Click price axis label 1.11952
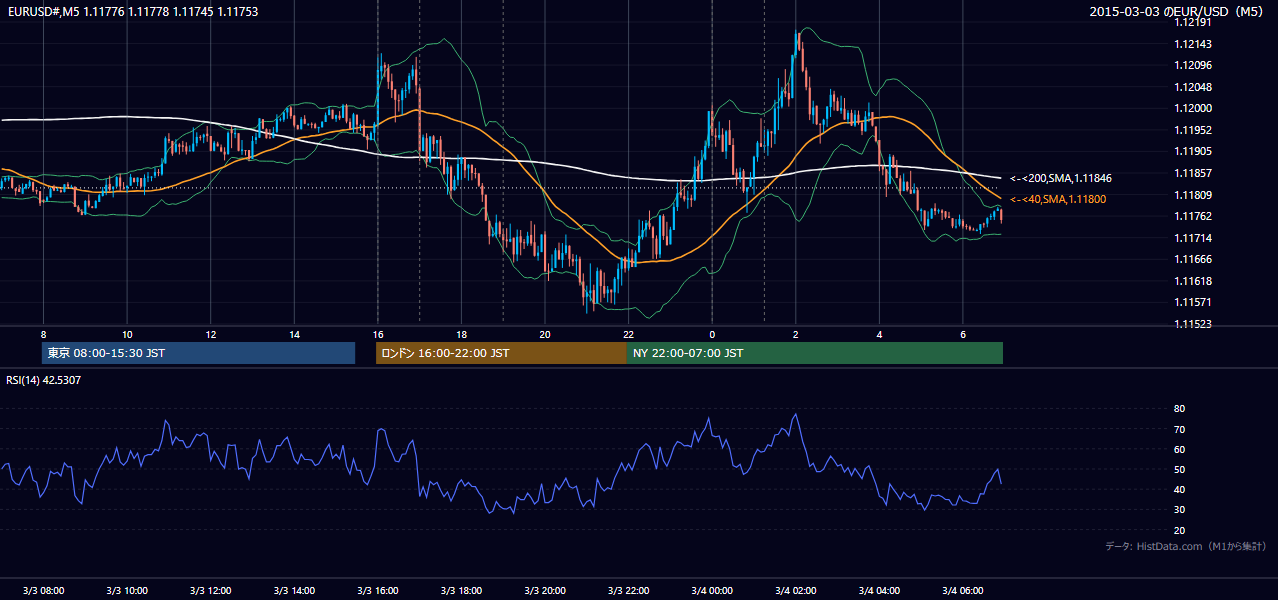Image resolution: width=1278 pixels, height=600 pixels. [1194, 130]
